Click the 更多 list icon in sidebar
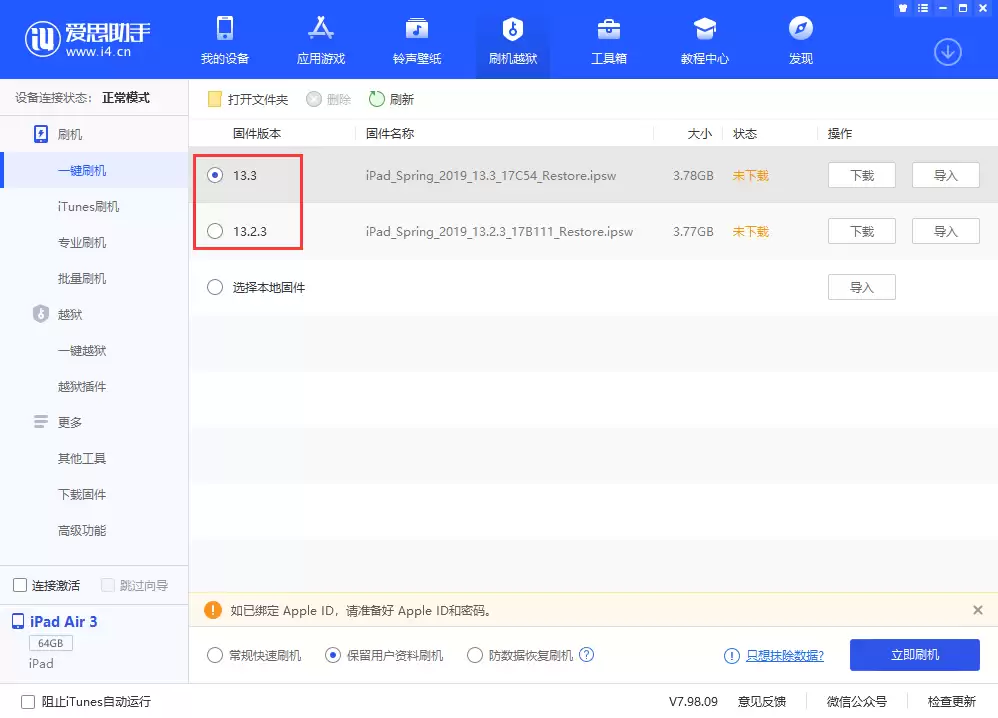The image size is (998, 718). click(41, 421)
